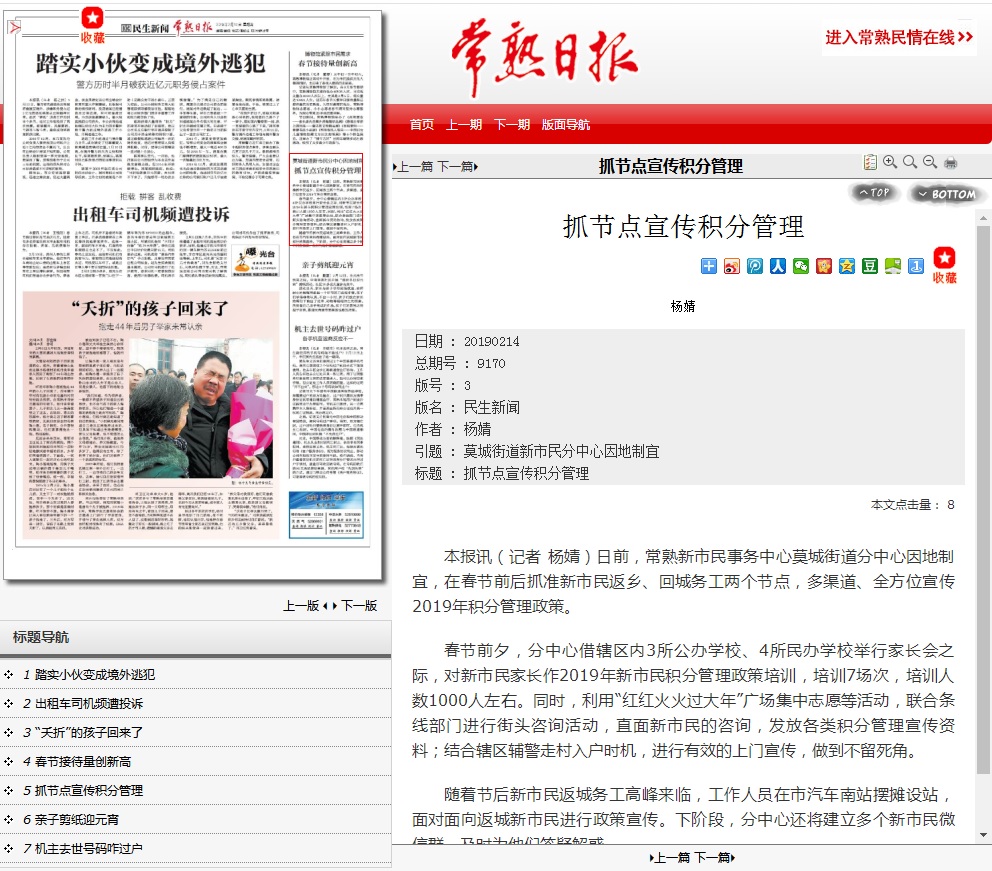Click the 收藏 star on the page preview

click(x=92, y=24)
